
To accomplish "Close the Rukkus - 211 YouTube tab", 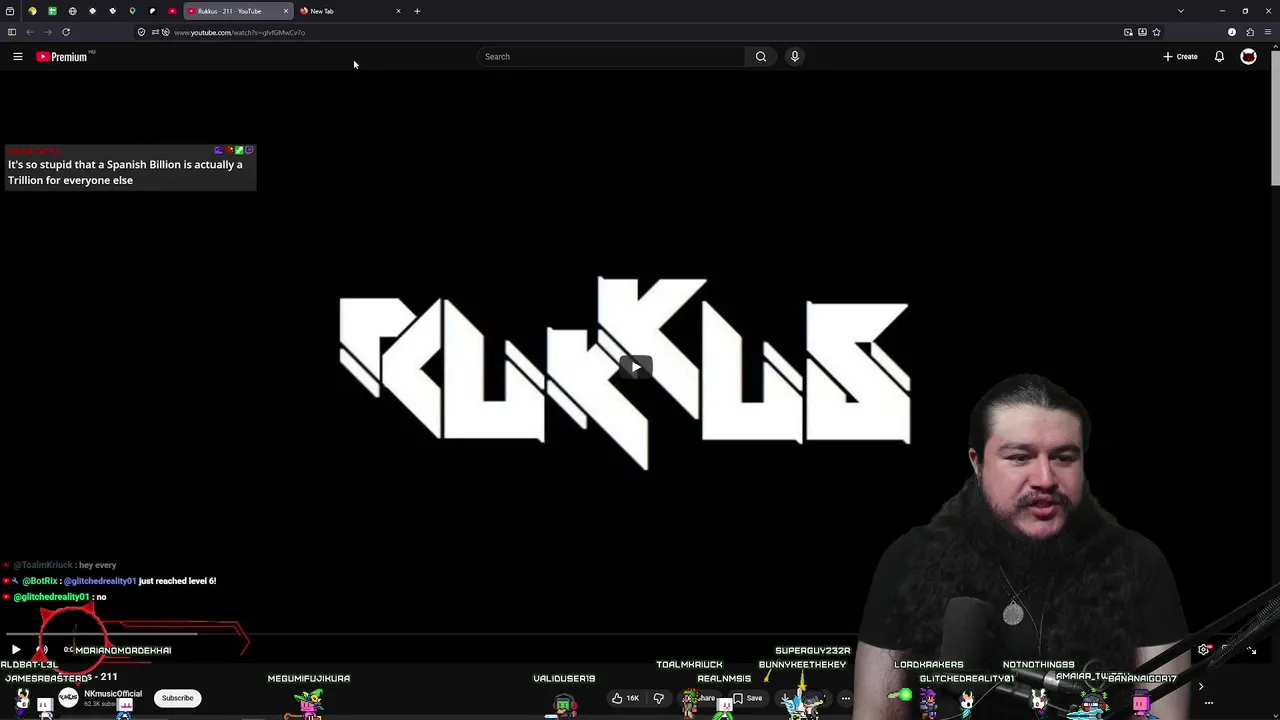I will click(x=286, y=11).
